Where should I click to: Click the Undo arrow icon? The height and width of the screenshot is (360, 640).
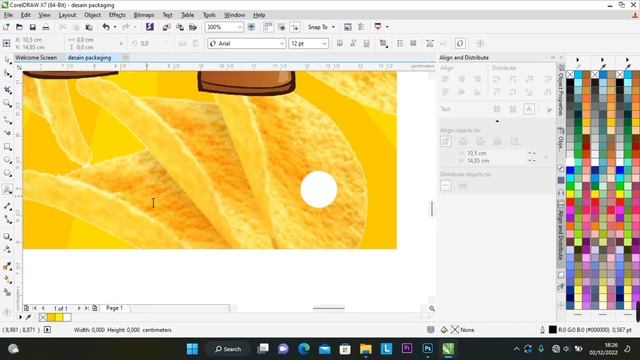[x=106, y=27]
